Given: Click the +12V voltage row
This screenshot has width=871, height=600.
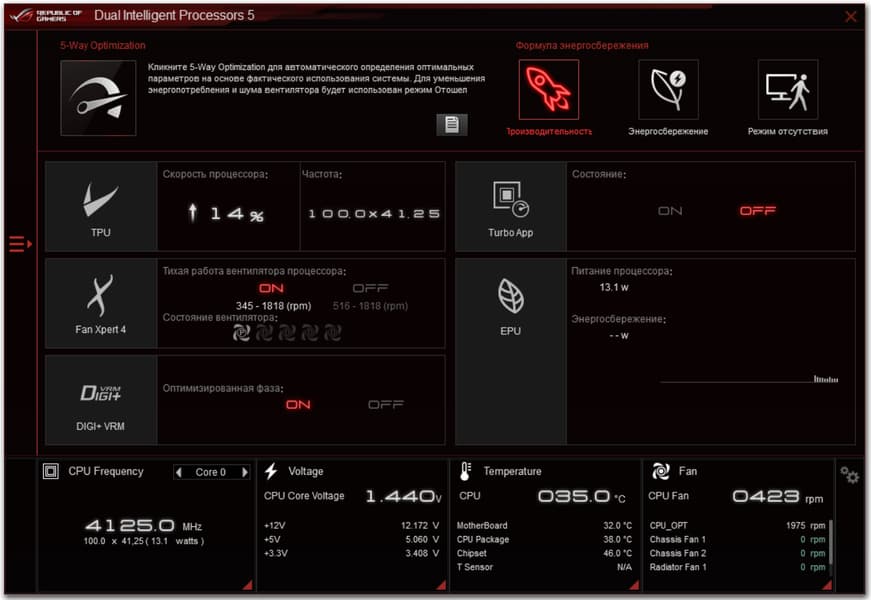Looking at the screenshot, I should coord(352,526).
